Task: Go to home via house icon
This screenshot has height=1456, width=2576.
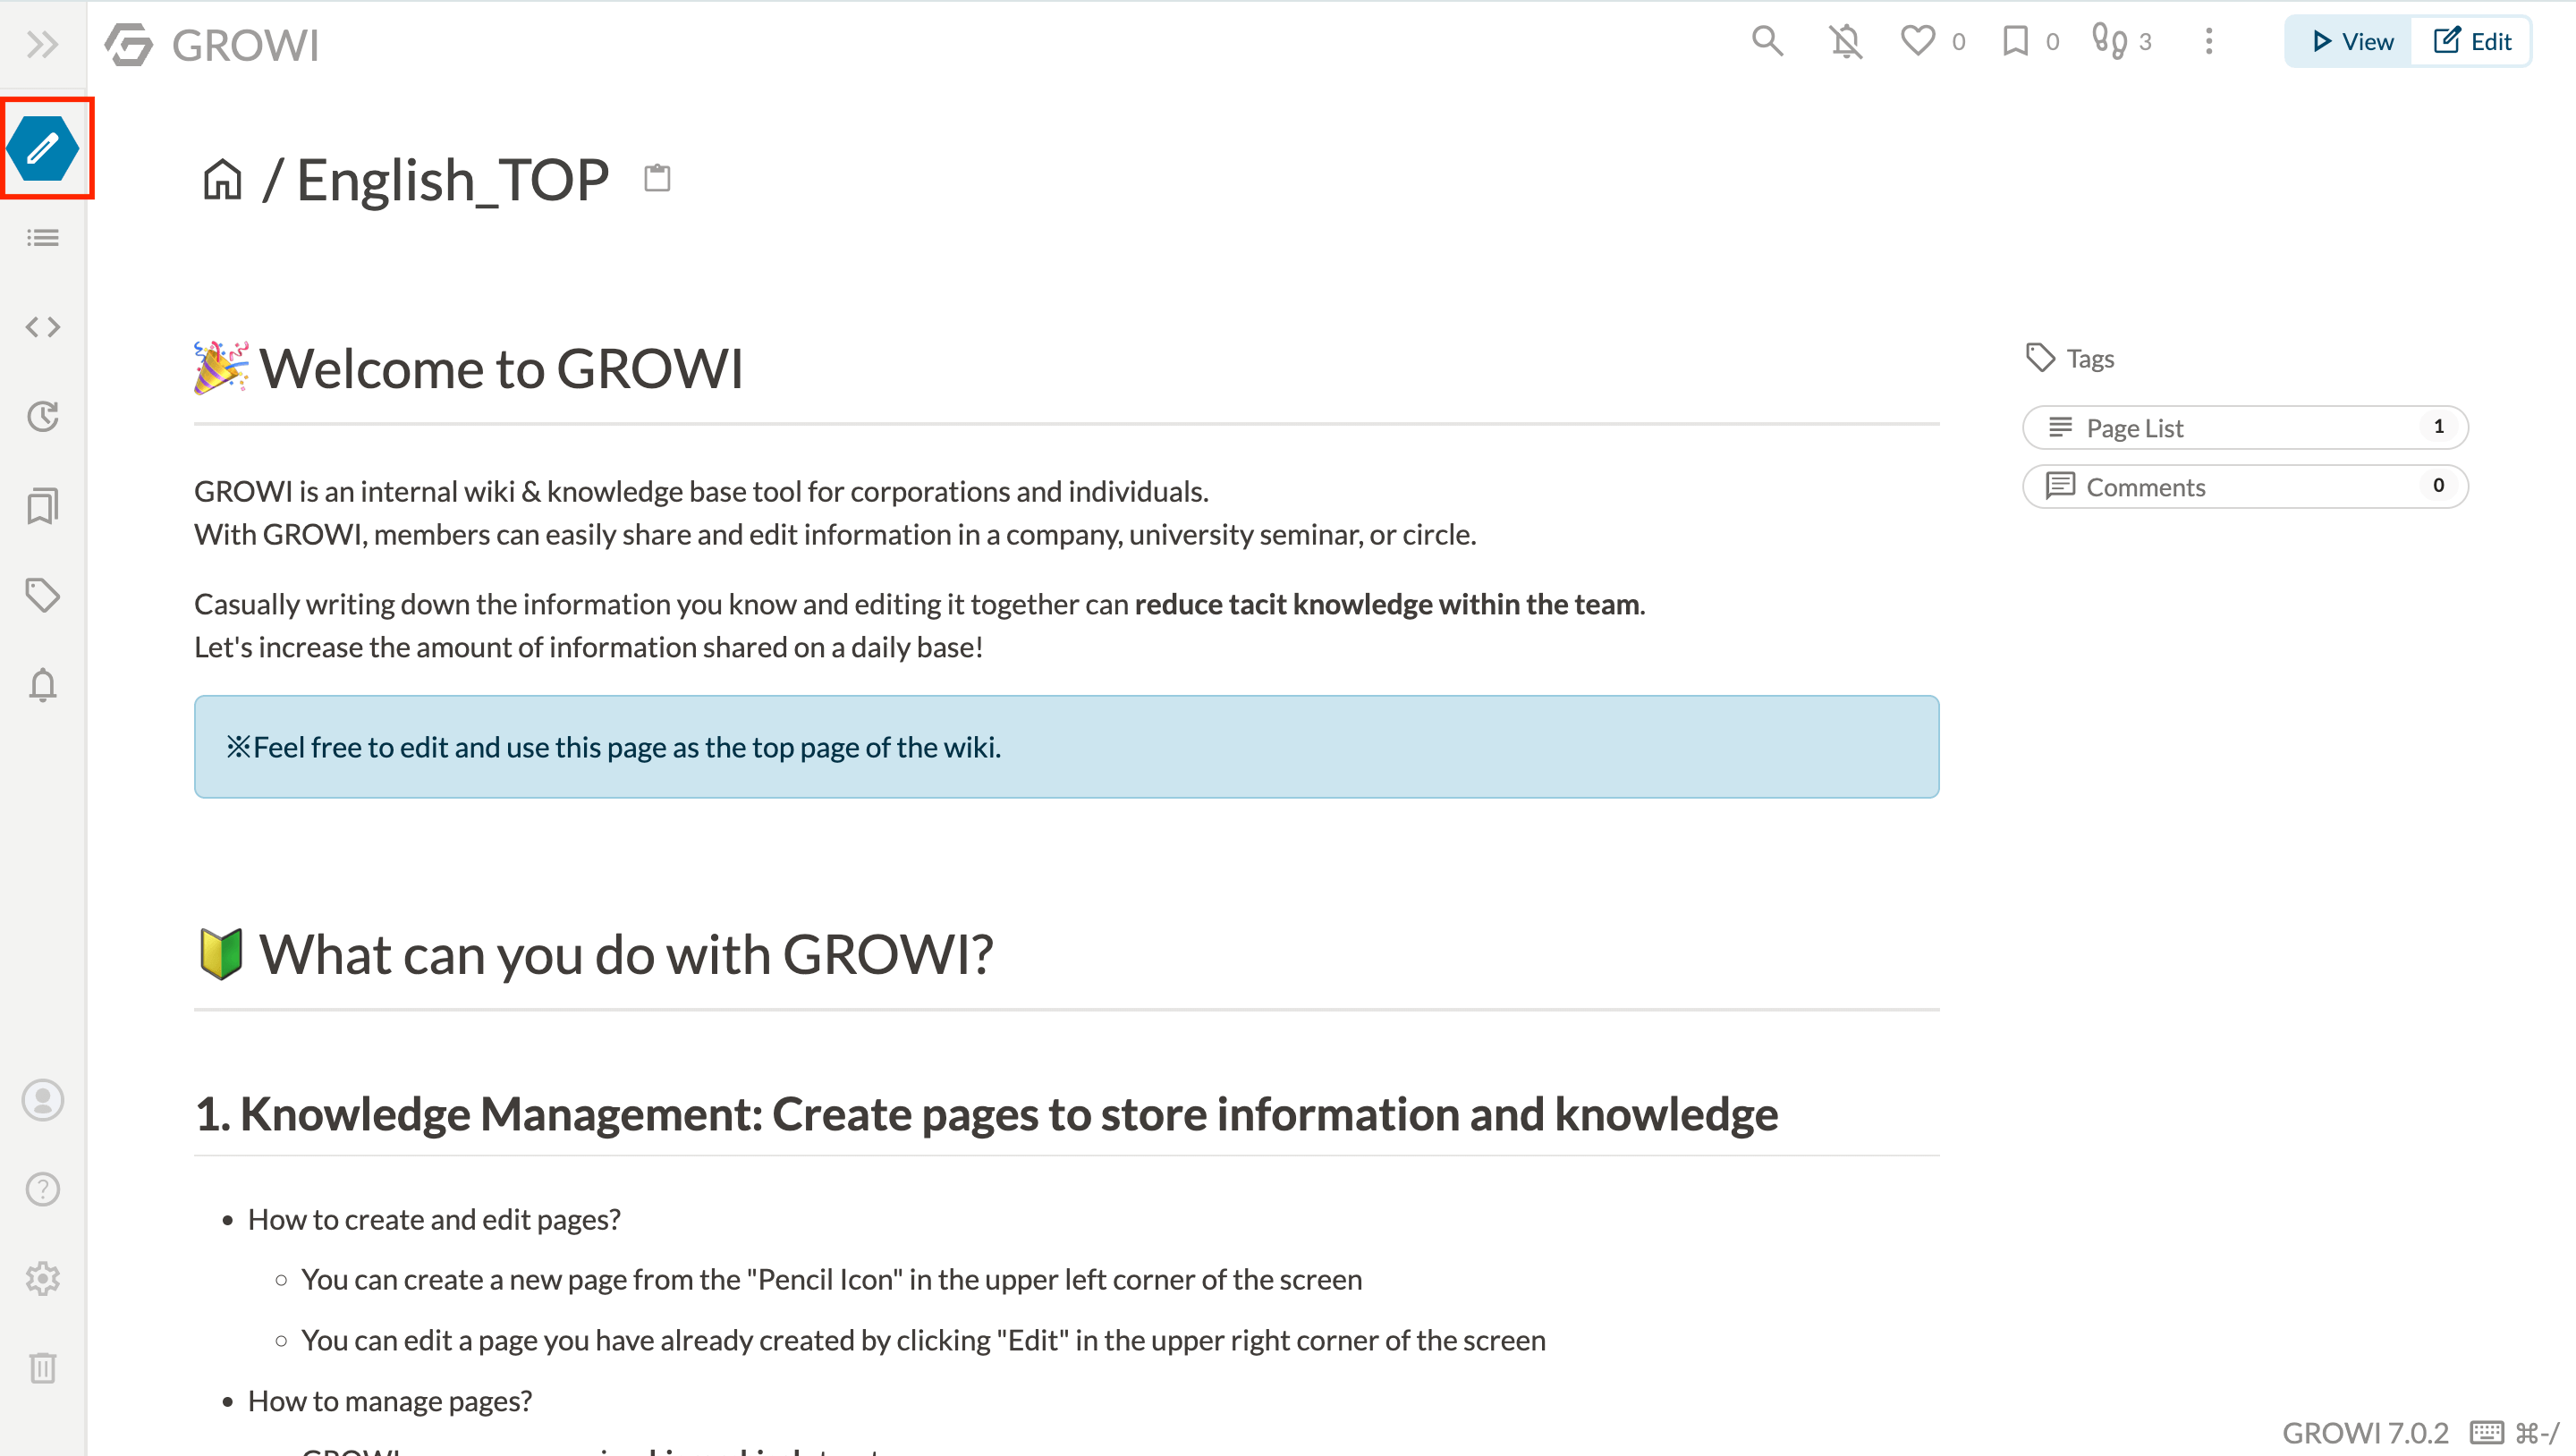Action: [x=222, y=180]
